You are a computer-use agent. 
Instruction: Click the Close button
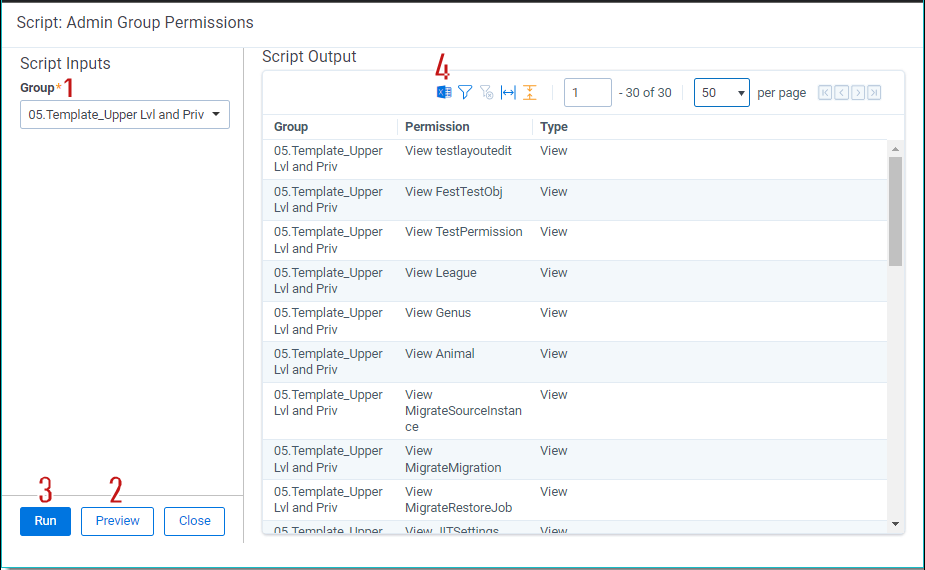pyautogui.click(x=194, y=521)
